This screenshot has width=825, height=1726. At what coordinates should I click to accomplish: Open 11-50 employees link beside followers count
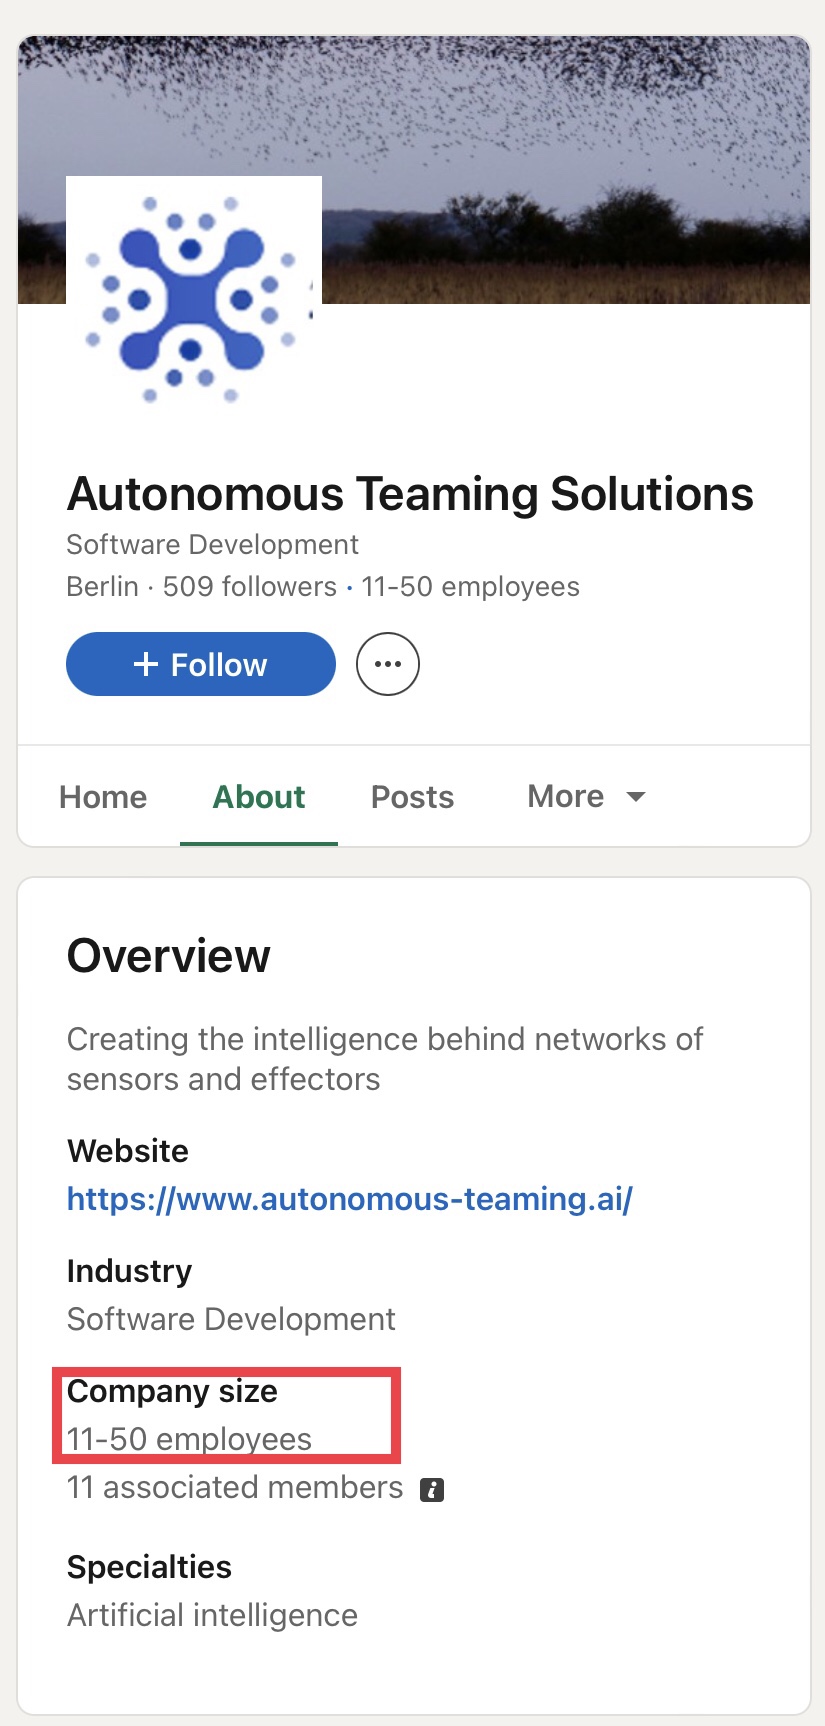[470, 586]
